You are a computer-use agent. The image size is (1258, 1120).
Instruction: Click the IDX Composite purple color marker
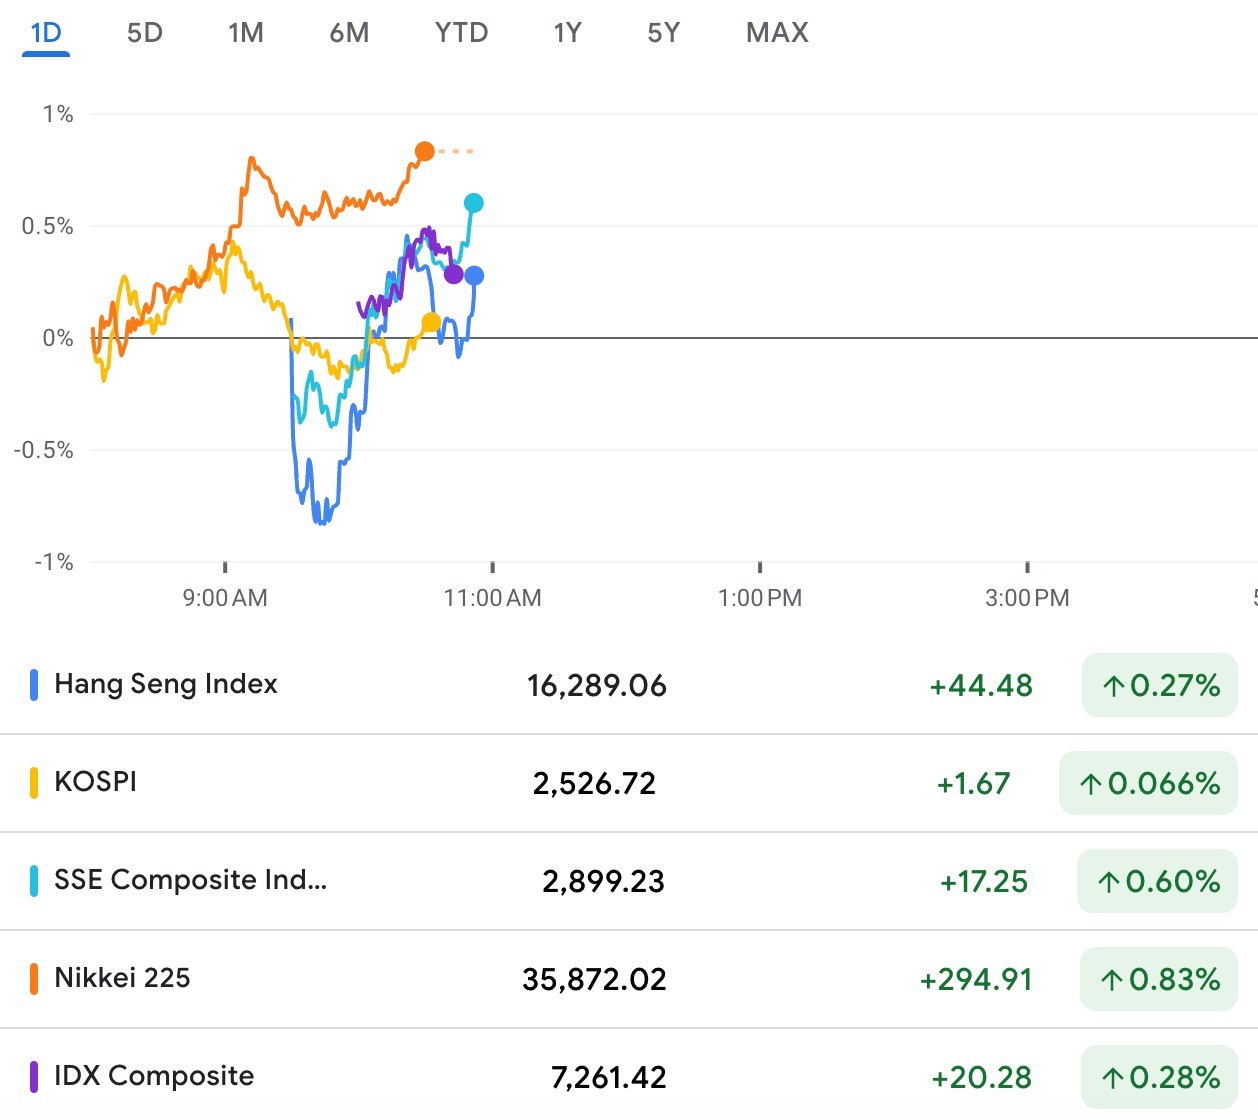34,1077
